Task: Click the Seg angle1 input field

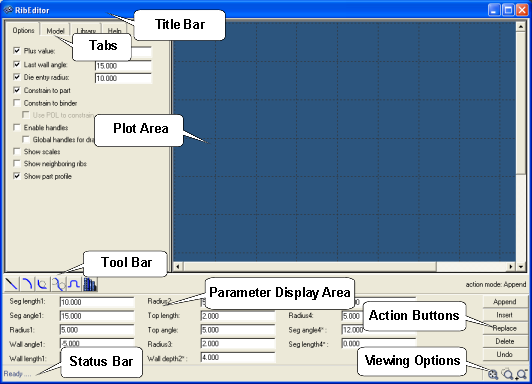Action: (x=97, y=316)
